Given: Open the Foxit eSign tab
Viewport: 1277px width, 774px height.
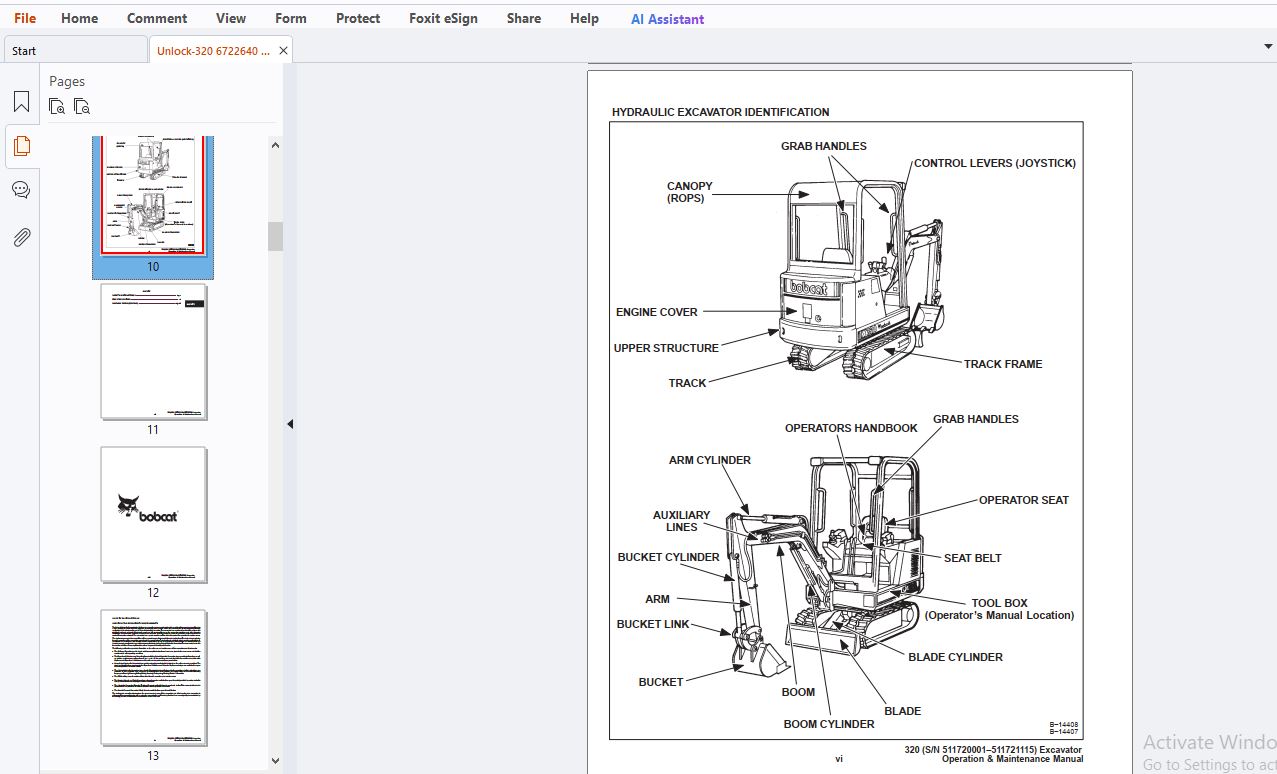Looking at the screenshot, I should click(443, 18).
